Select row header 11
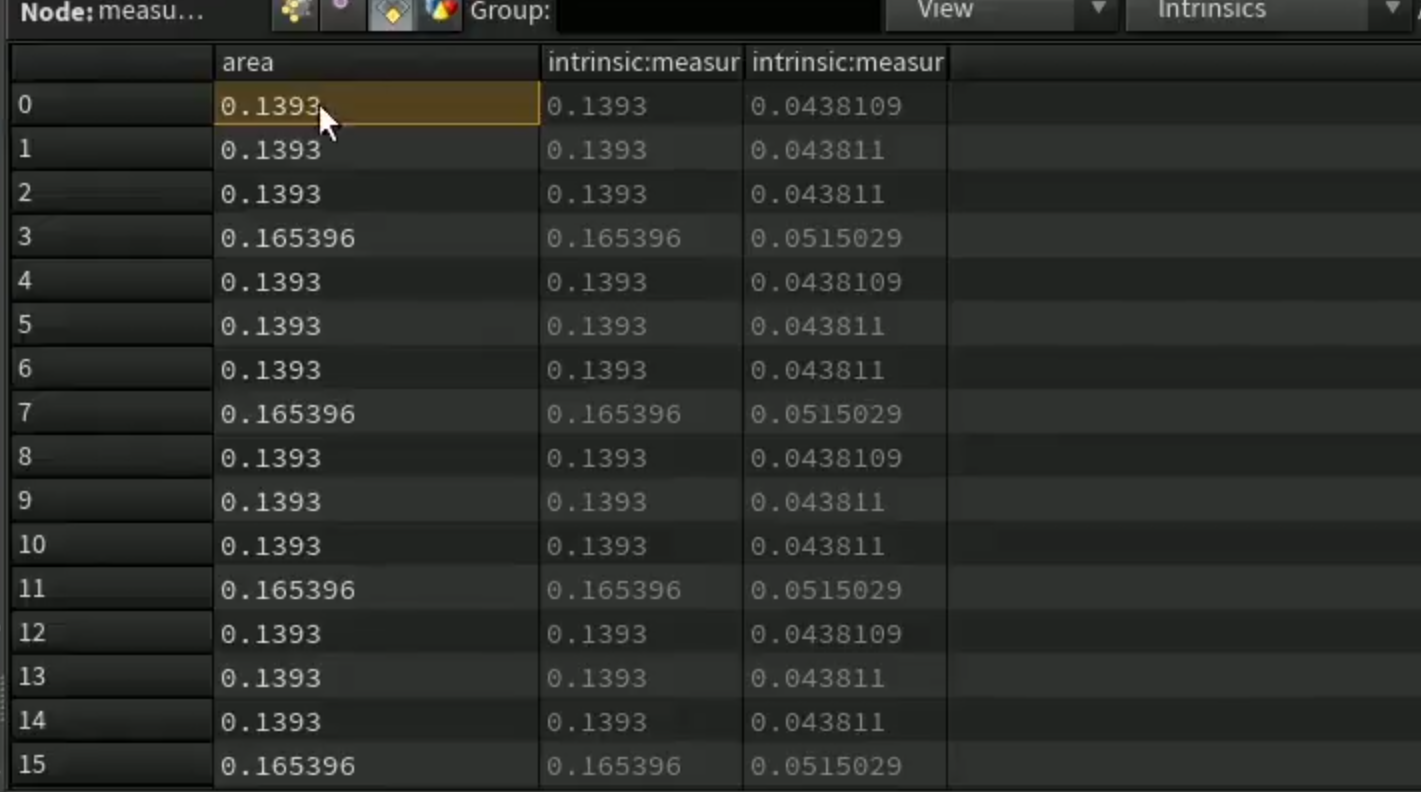The image size is (1421, 792). pyautogui.click(x=112, y=588)
